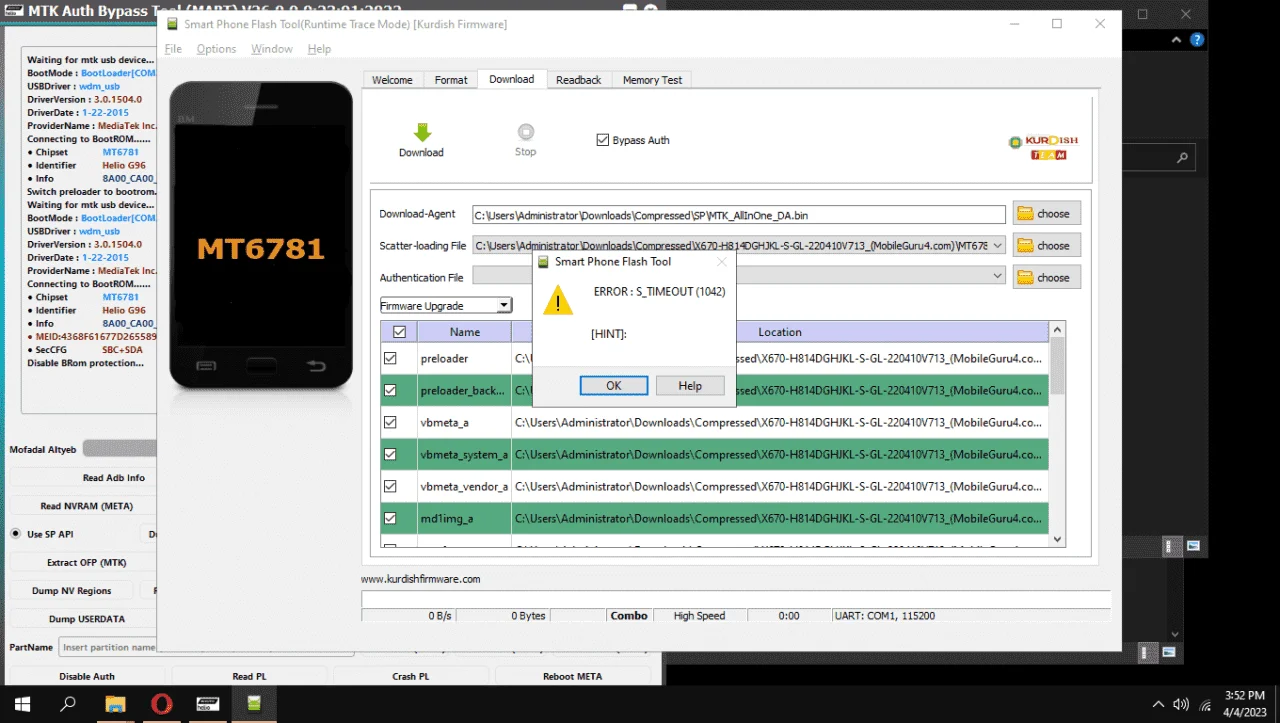Toggle the Bypass Auth checkbox

(x=602, y=140)
